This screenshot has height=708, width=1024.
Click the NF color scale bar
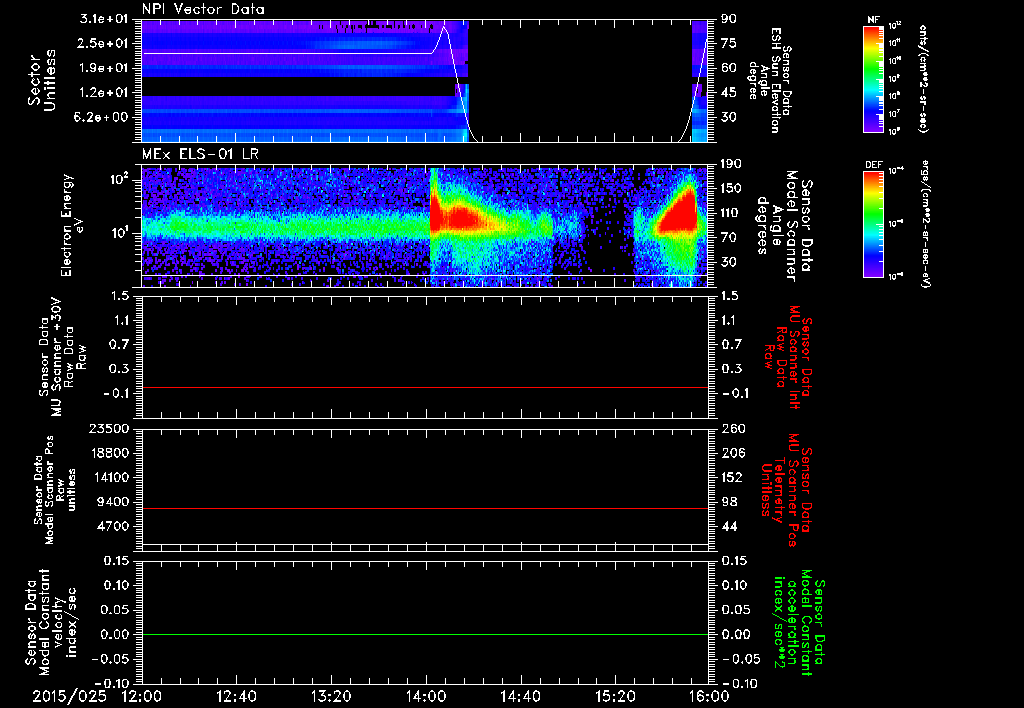874,78
